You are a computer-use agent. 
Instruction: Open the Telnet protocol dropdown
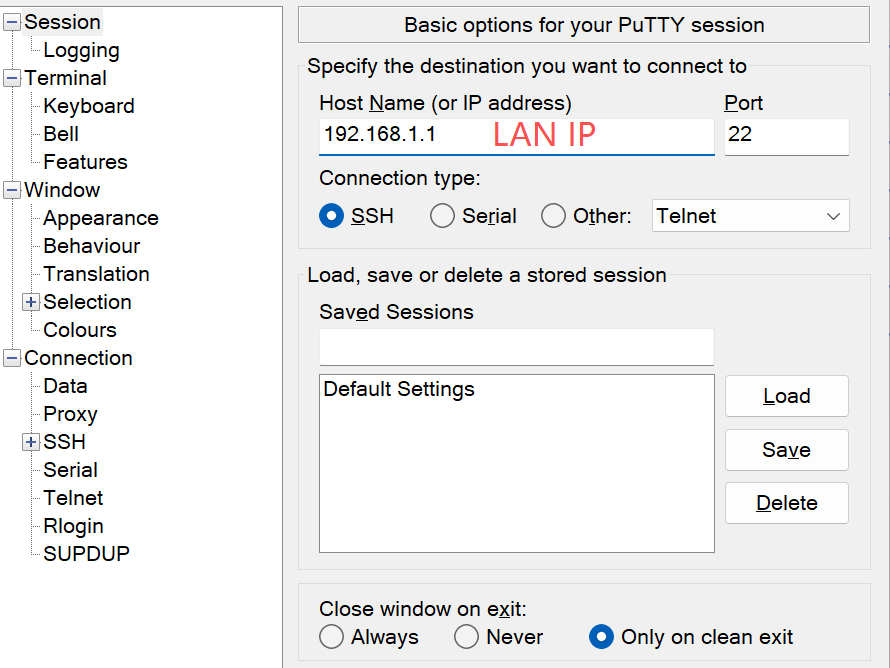click(750, 216)
